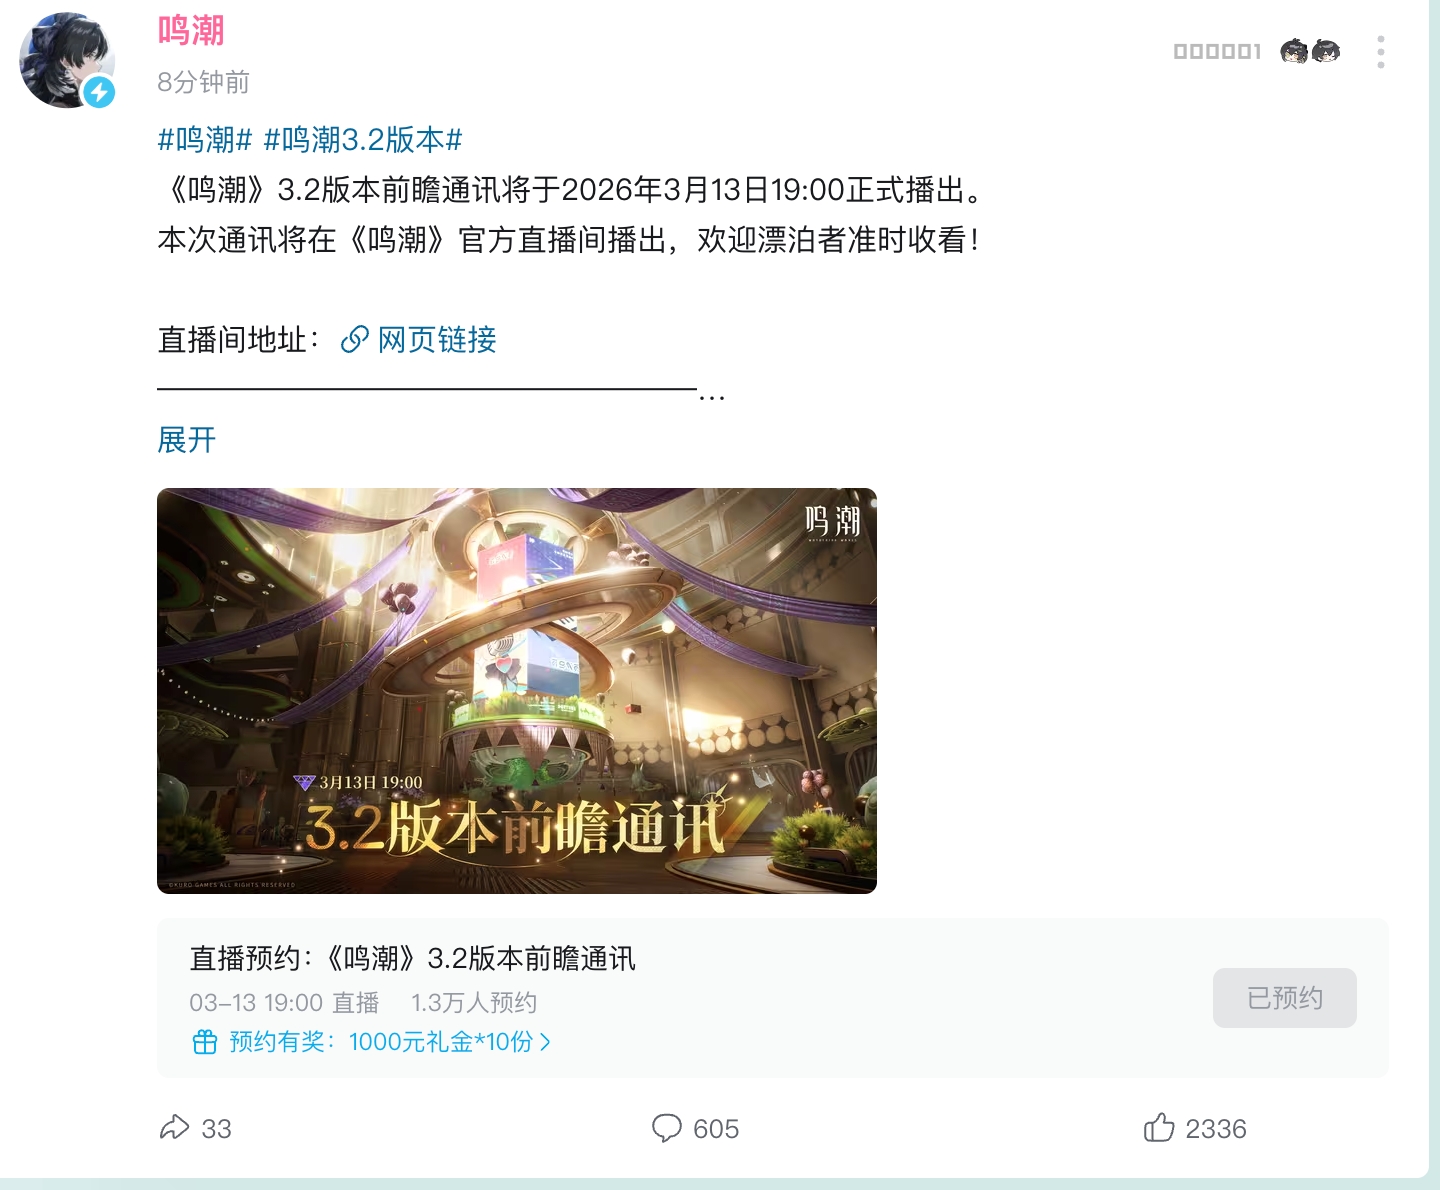Image resolution: width=1440 pixels, height=1190 pixels.
Task: Click the 鸣潮 username
Action: pyautogui.click(x=191, y=30)
